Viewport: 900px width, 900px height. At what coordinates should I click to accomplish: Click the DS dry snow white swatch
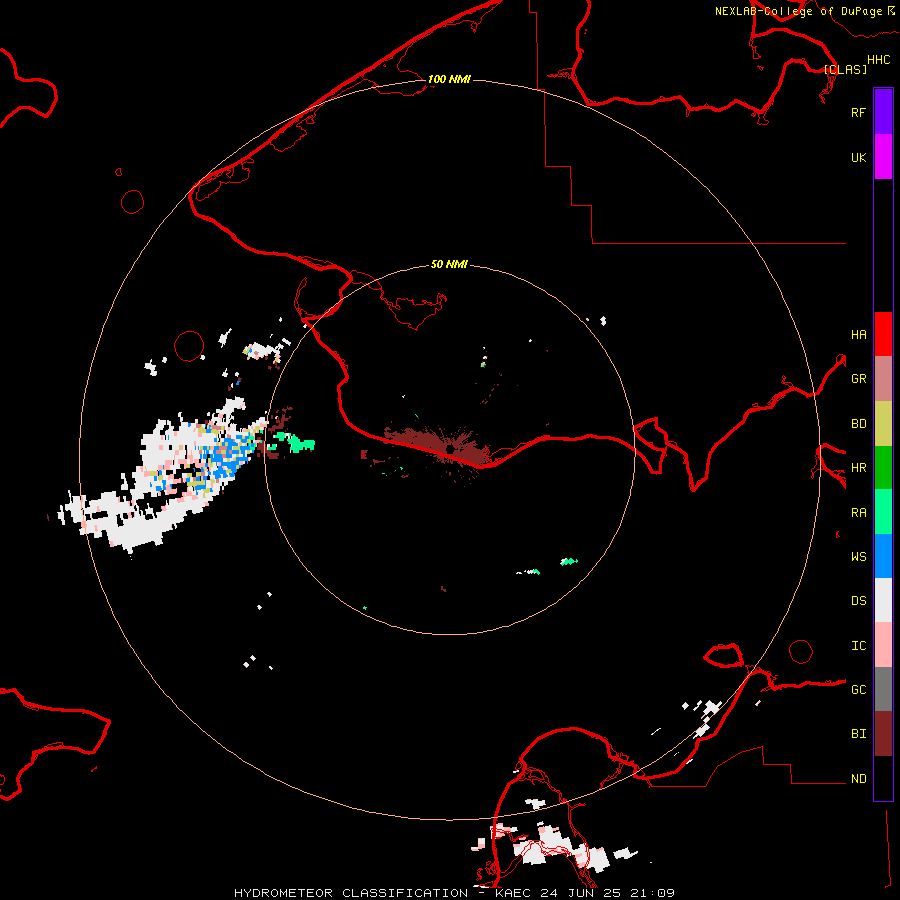coord(883,600)
